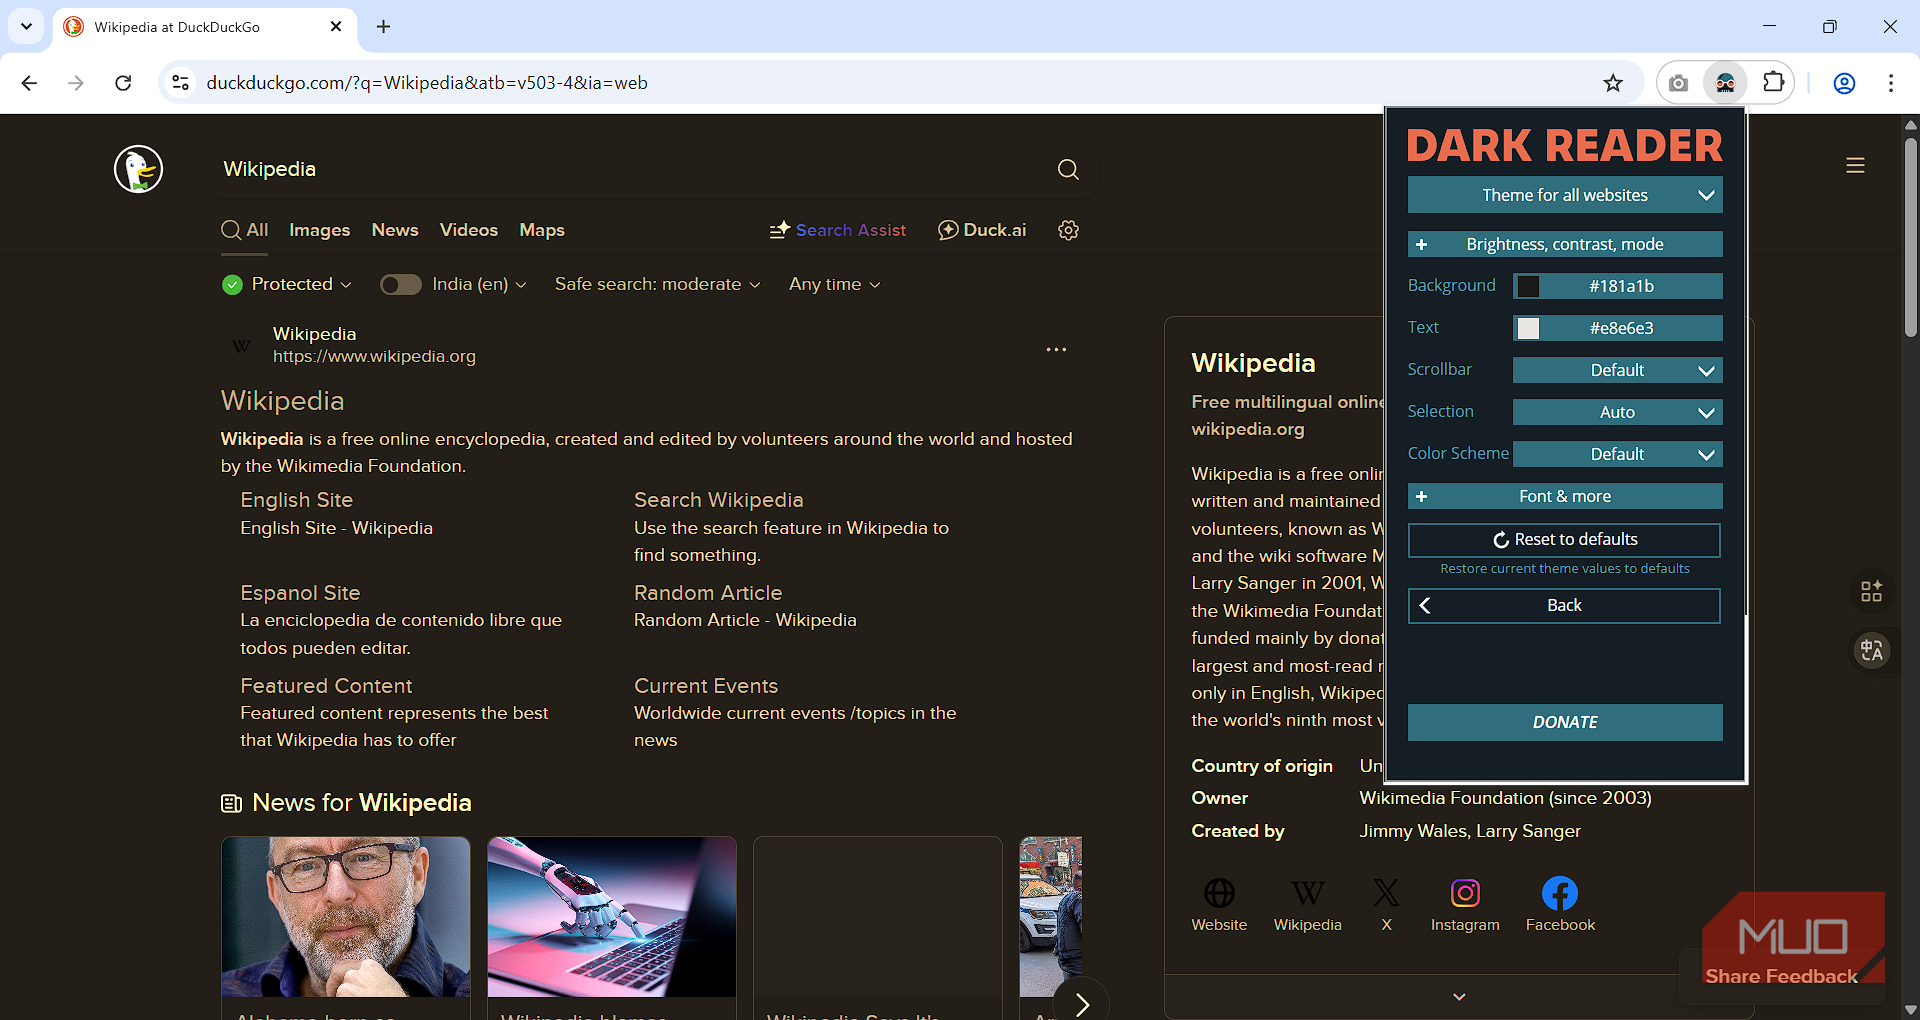The width and height of the screenshot is (1920, 1020).
Task: Click the translate floating sidebar icon
Action: pos(1871,650)
